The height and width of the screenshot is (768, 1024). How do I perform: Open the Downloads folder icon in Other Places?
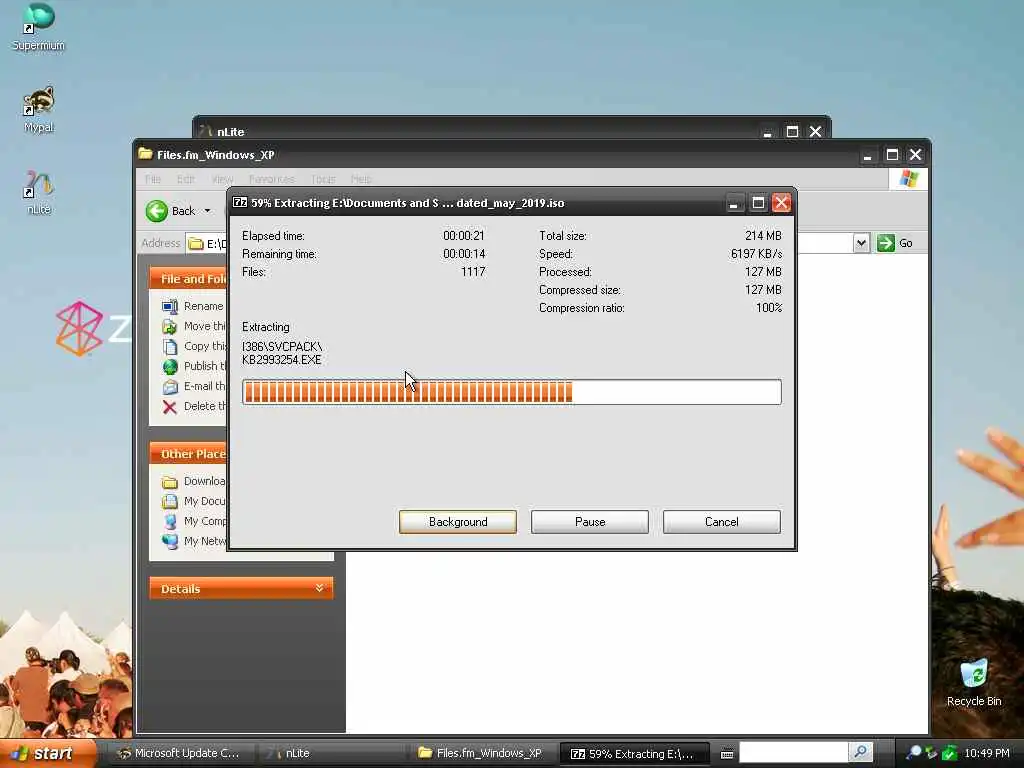coord(170,482)
